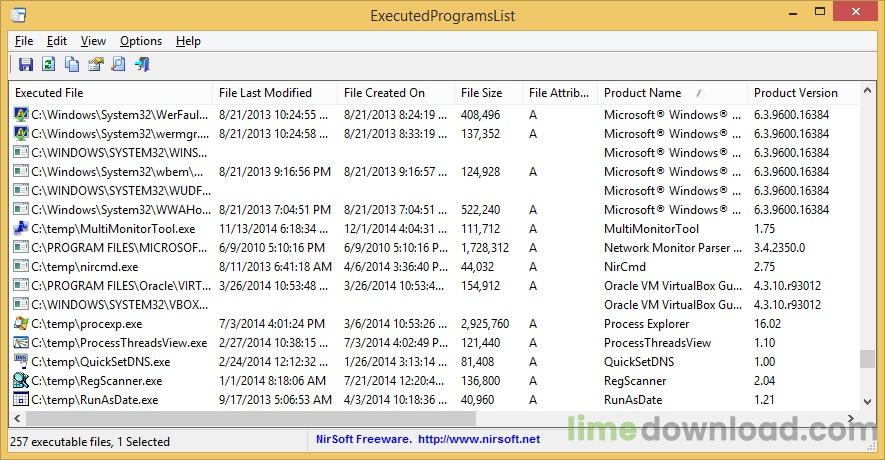
Task: Click the 11/13/2014 last modified date cell
Action: pyautogui.click(x=273, y=229)
